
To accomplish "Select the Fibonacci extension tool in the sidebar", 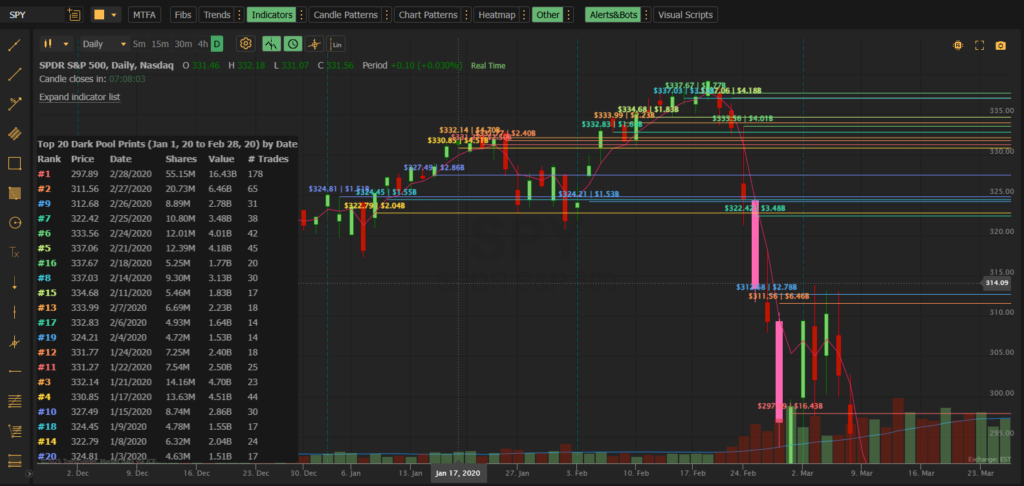I will point(14,430).
